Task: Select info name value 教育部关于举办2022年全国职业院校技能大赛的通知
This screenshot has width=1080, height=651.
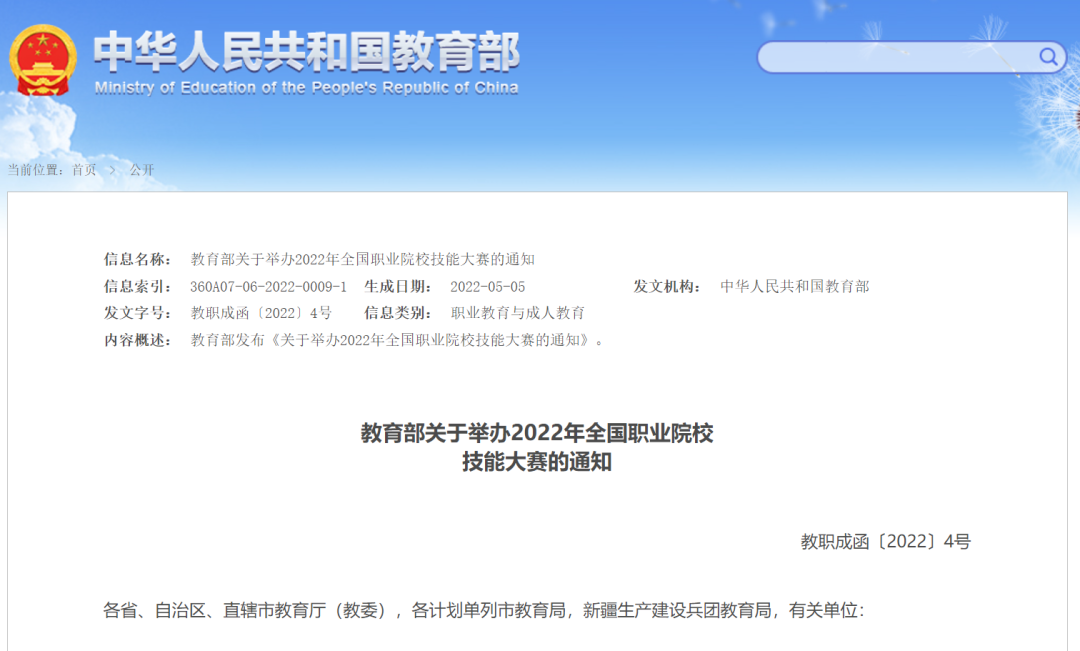Action: (362, 260)
